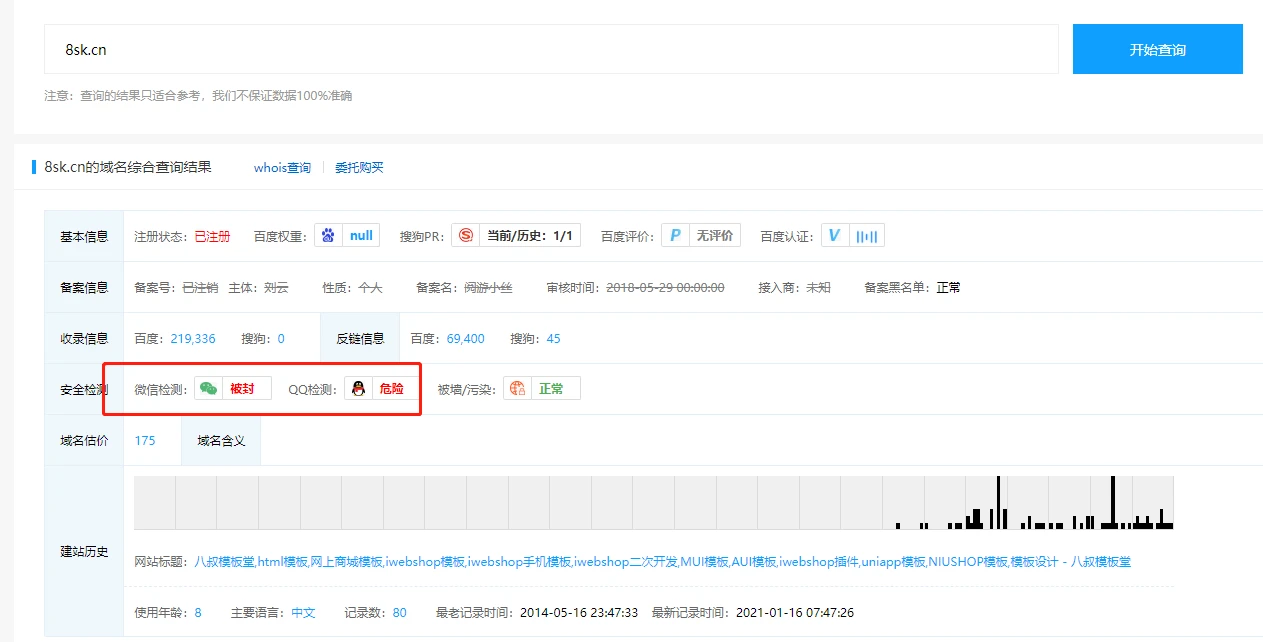Open the whois查询 link
This screenshot has height=642, width=1263.
point(282,168)
